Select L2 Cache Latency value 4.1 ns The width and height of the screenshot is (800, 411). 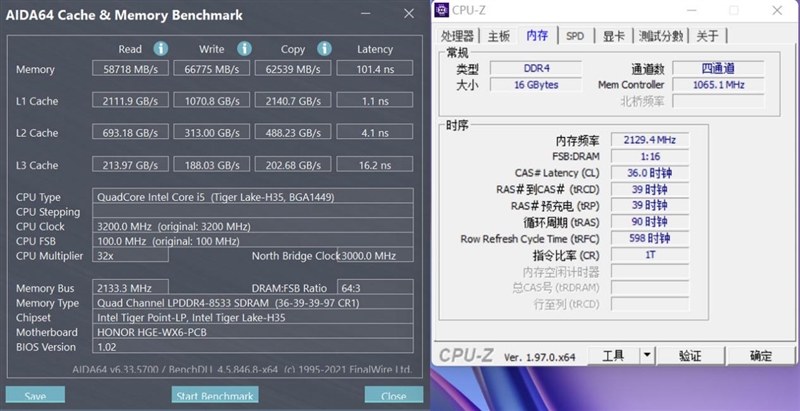374,132
